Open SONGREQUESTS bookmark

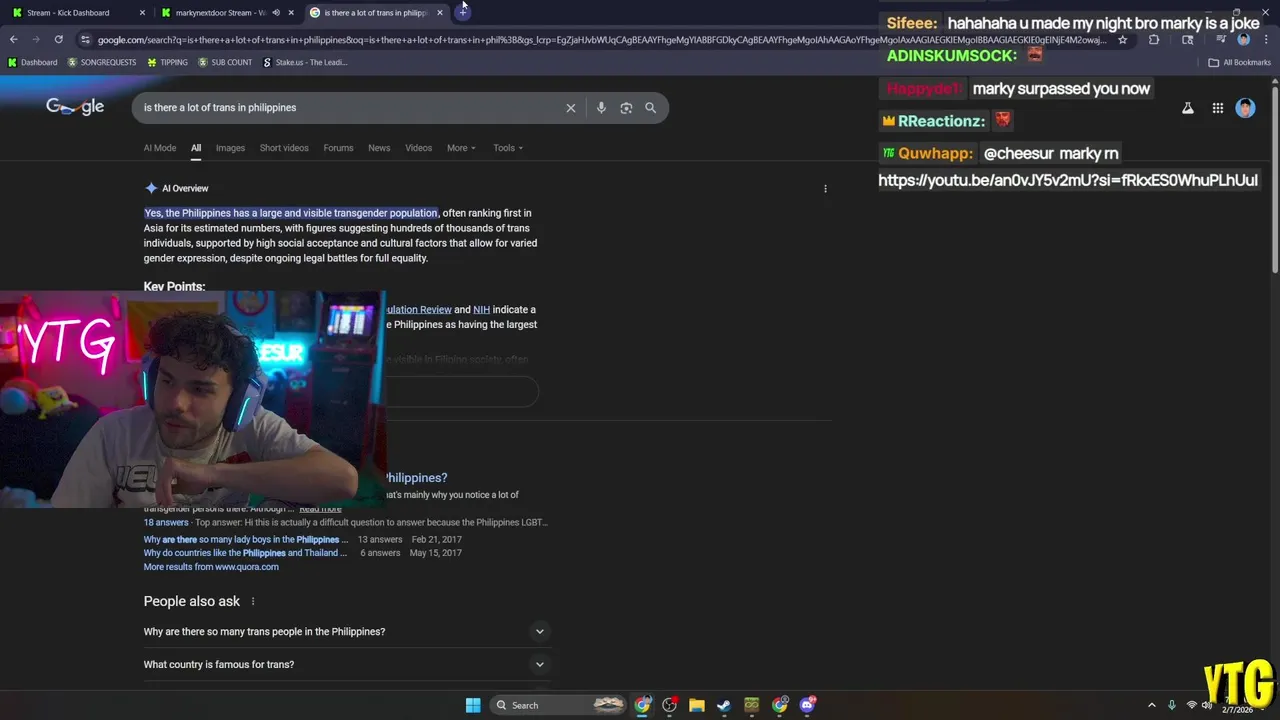(x=102, y=62)
